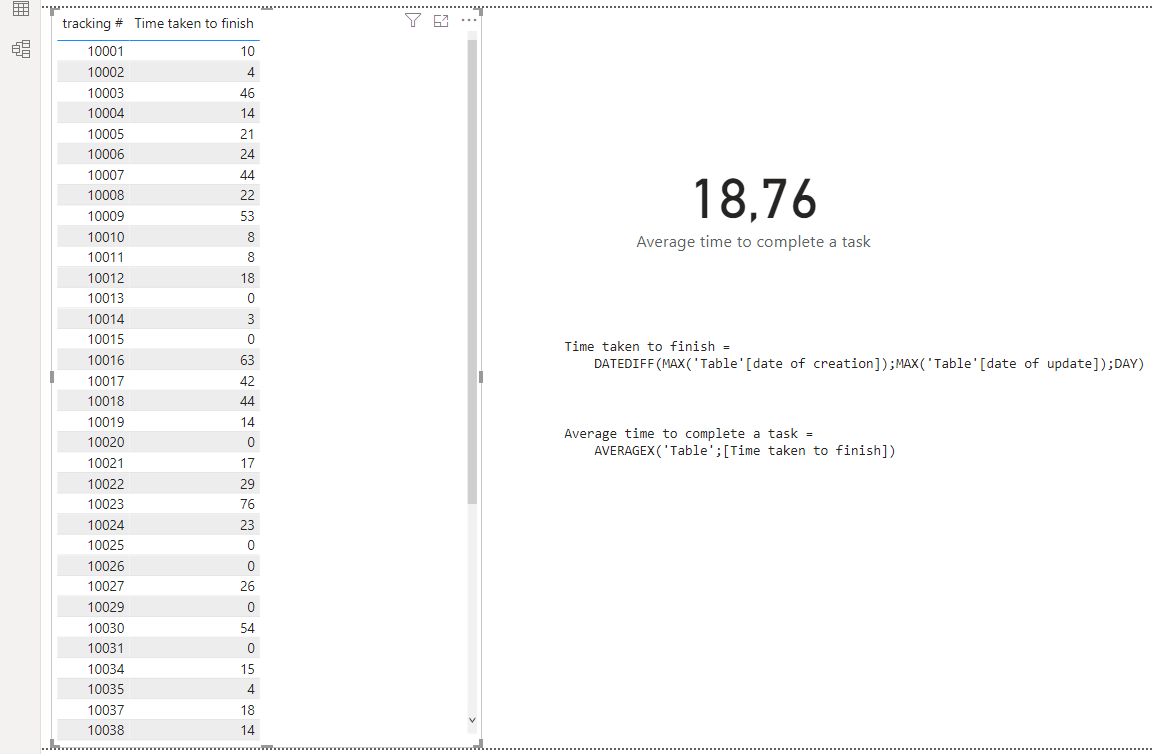Sort table by Time taken to finish
Screen dimensions: 1154x754
[194, 23]
